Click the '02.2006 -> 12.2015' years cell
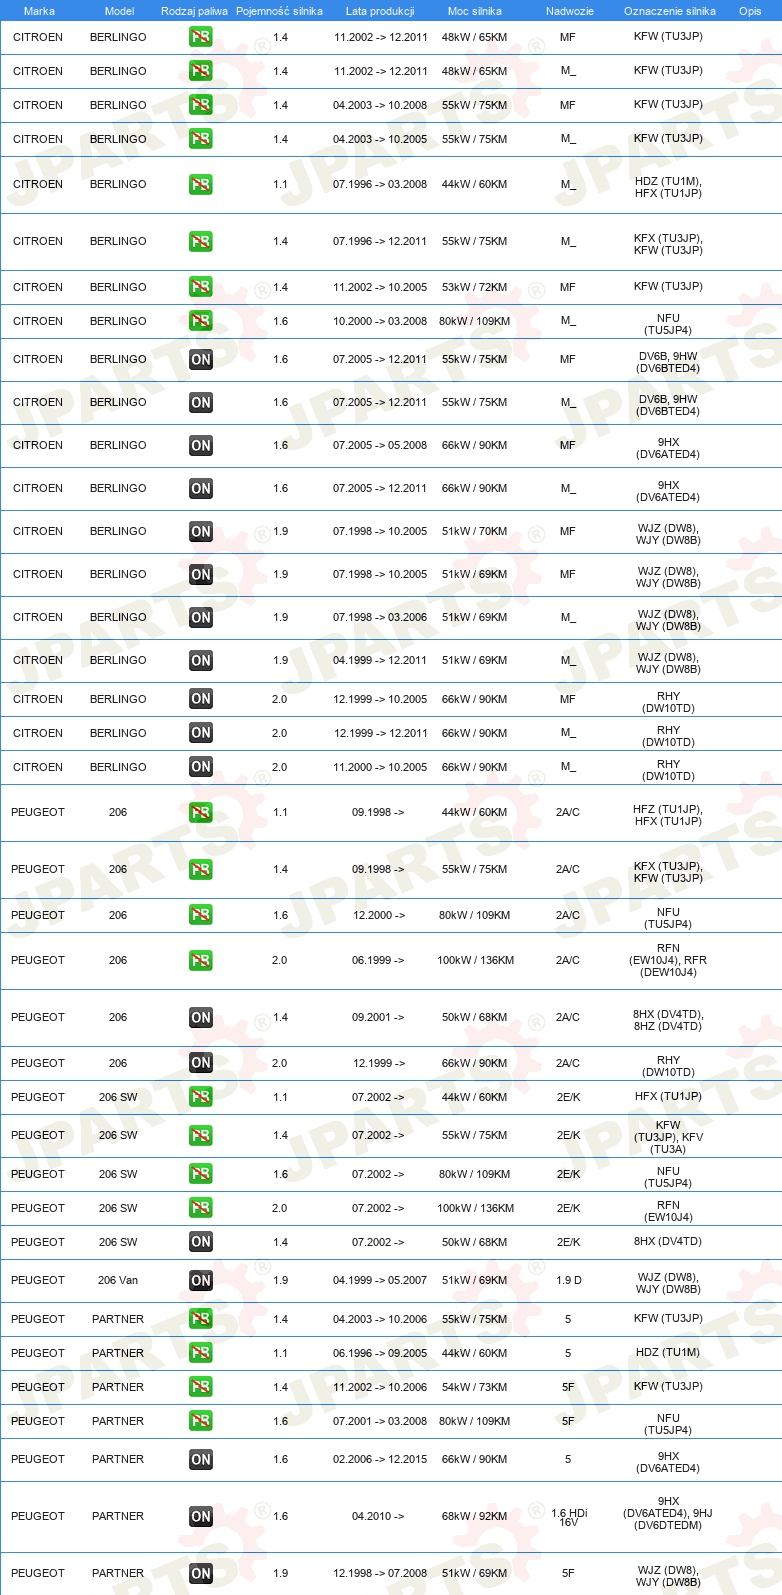 click(x=380, y=1459)
